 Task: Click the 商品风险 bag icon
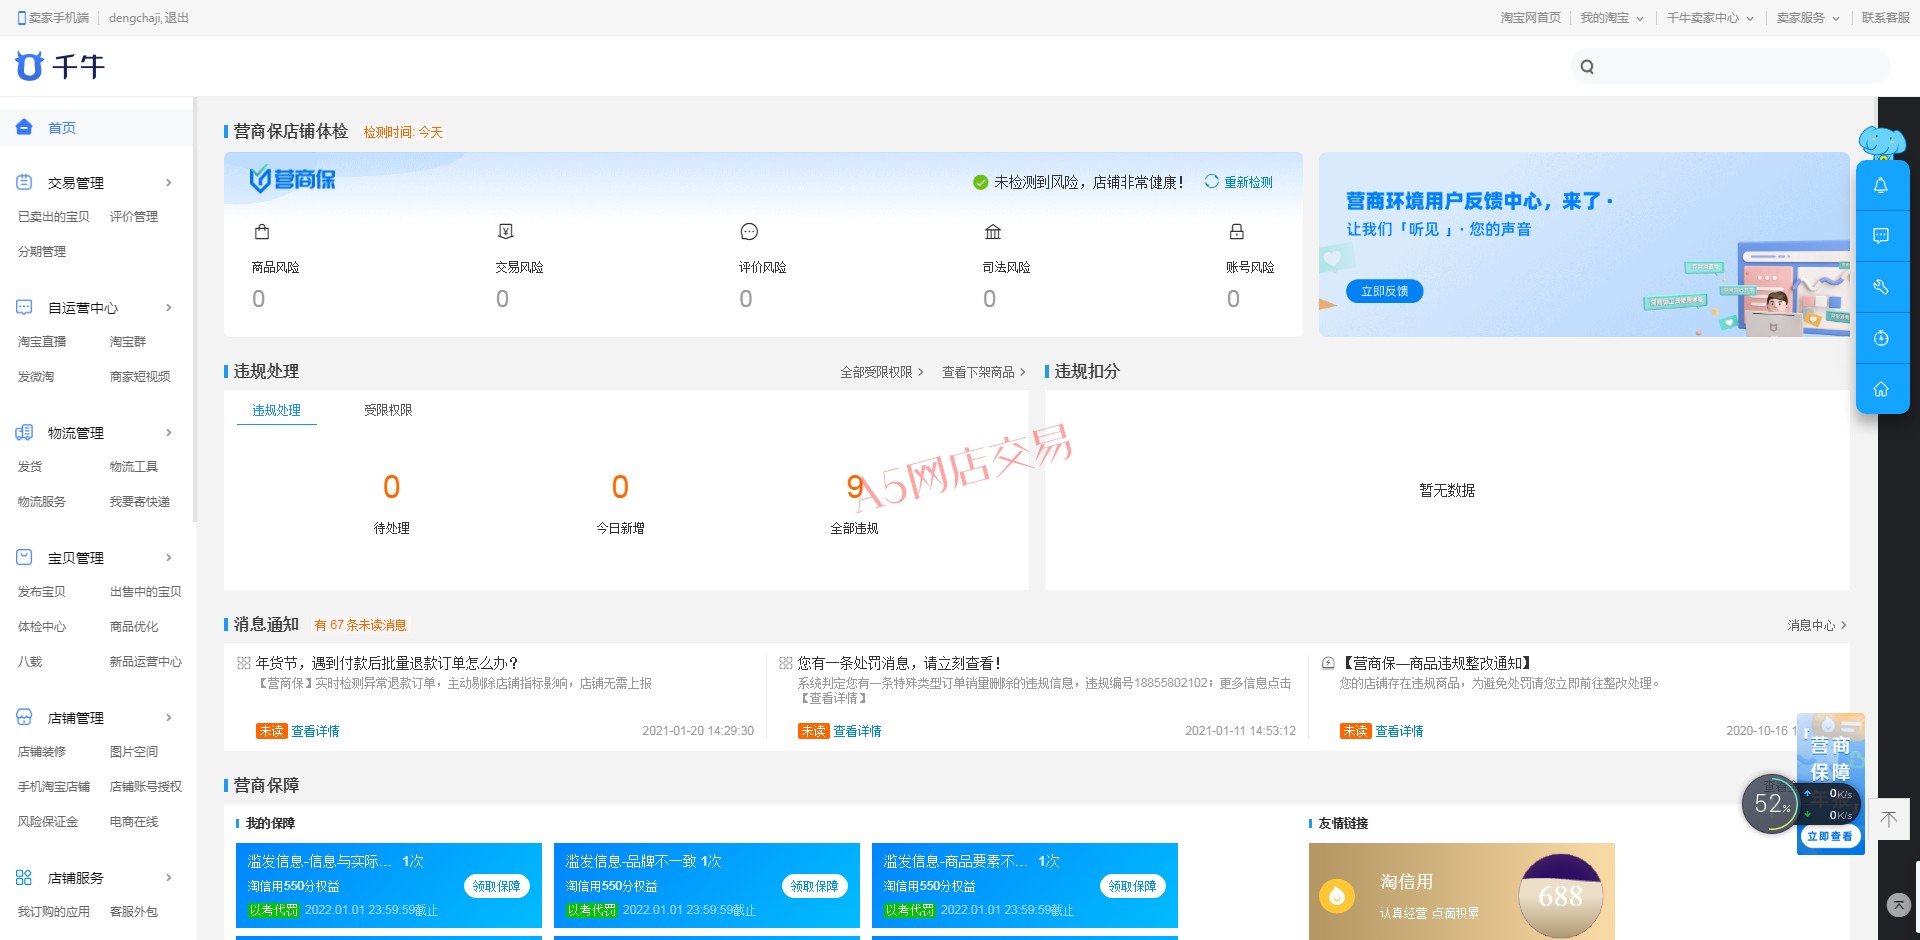pos(262,232)
